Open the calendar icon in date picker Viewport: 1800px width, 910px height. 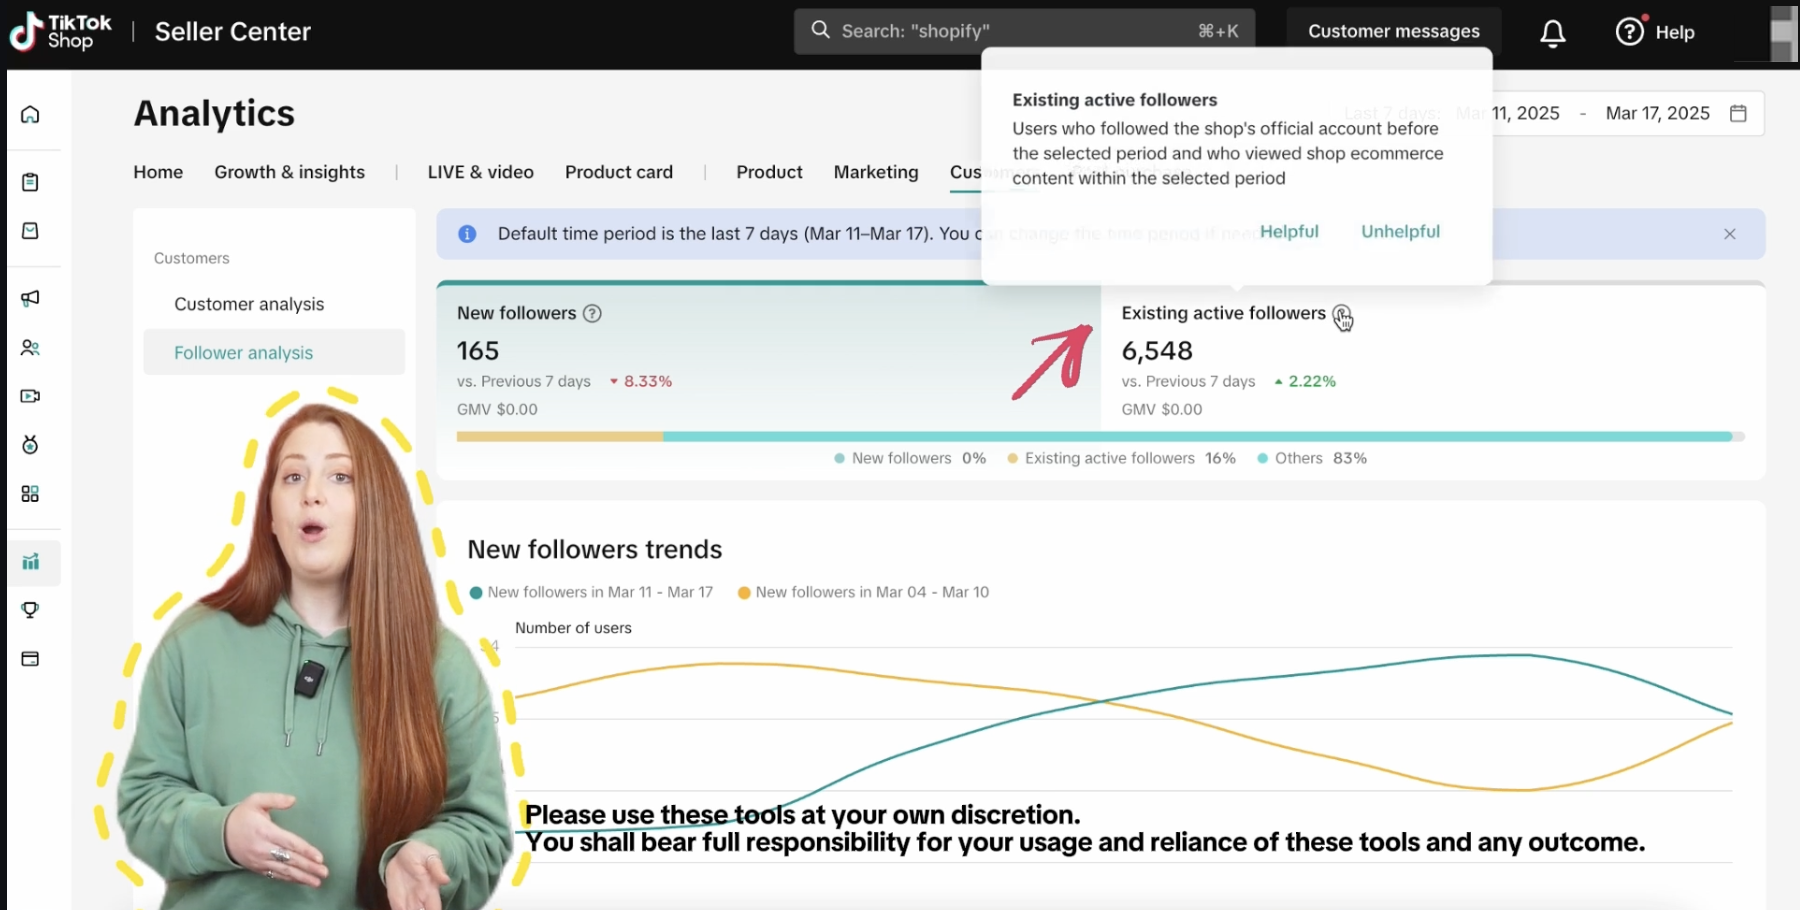1738,113
